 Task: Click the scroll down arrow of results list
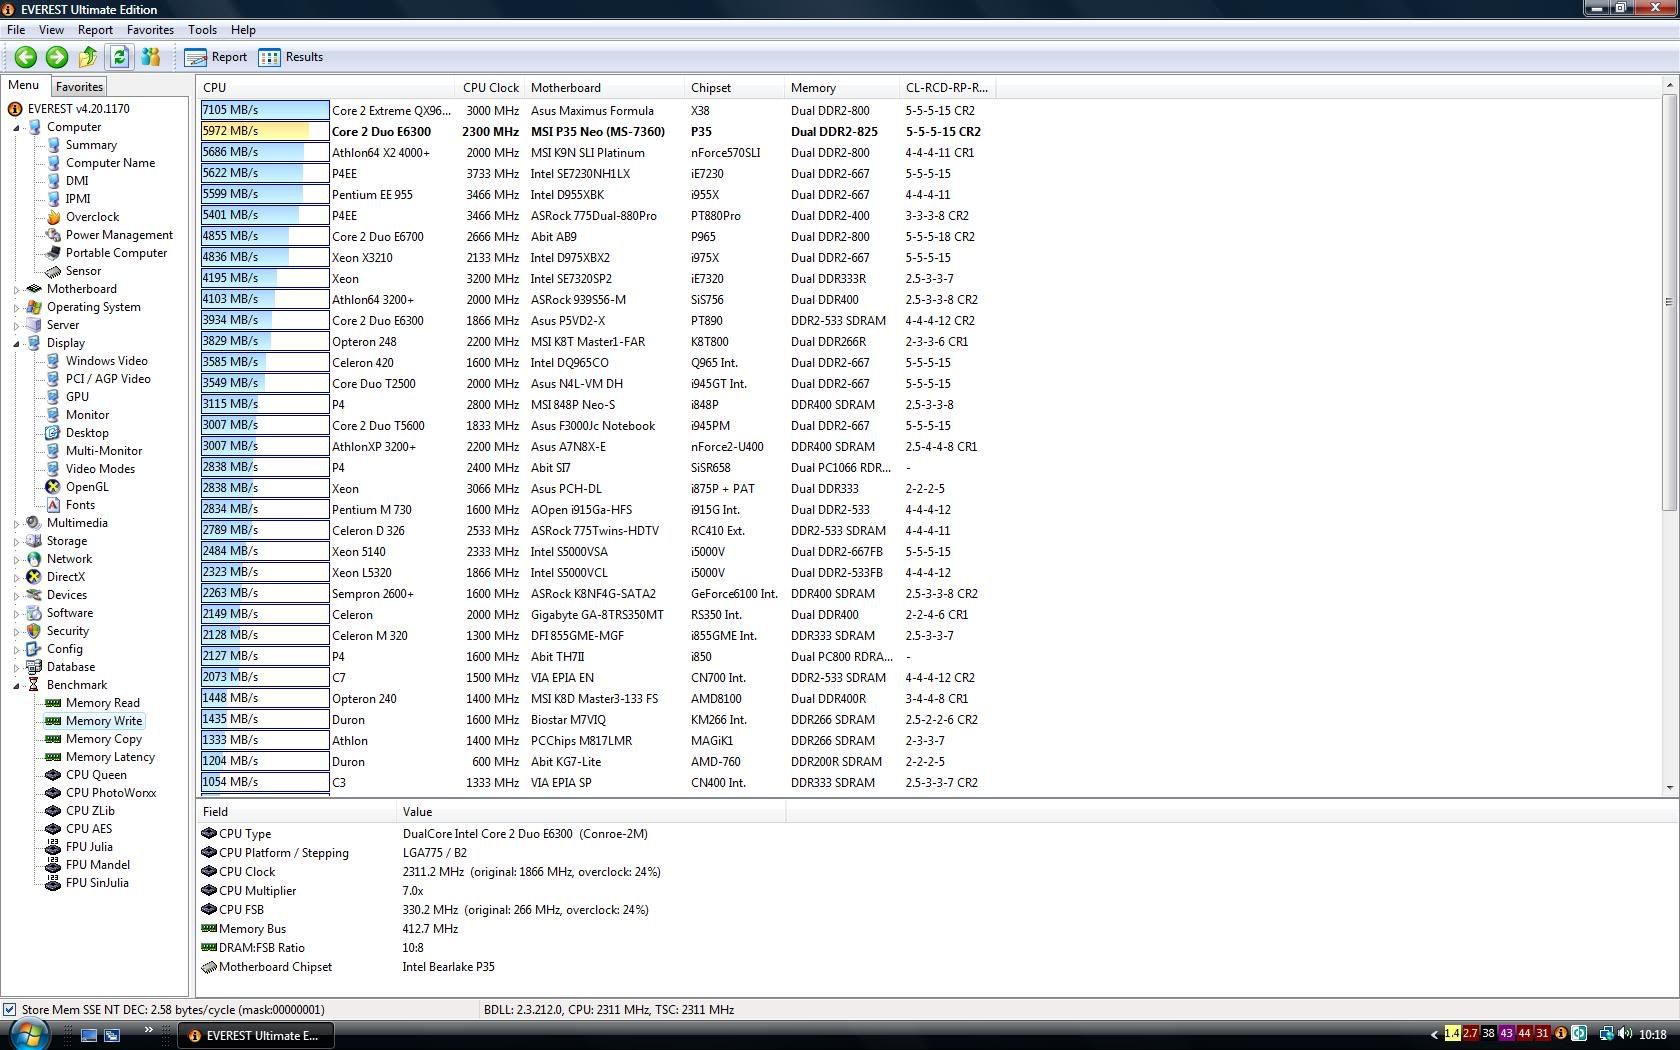pos(1669,788)
